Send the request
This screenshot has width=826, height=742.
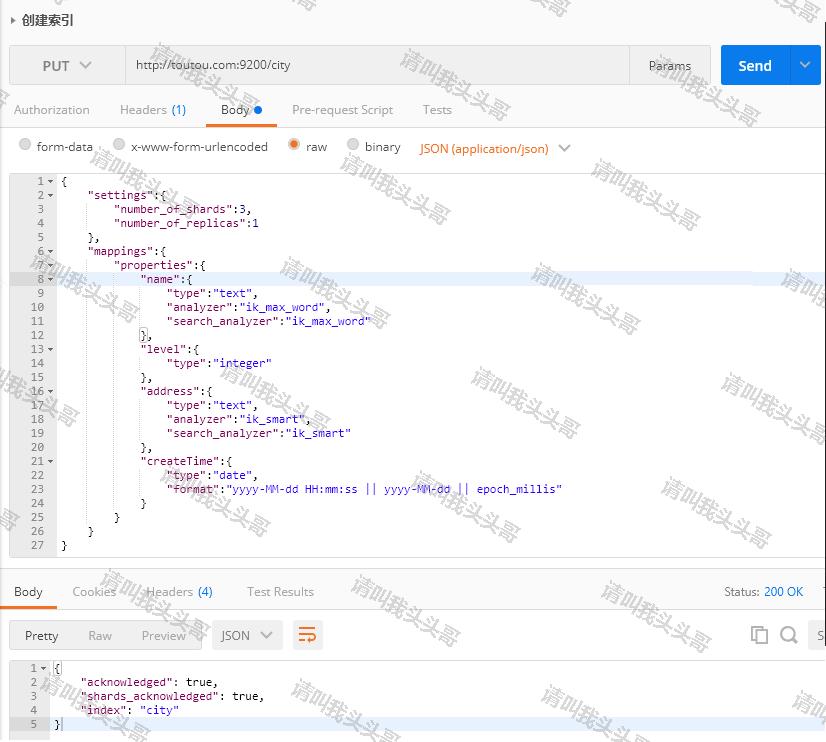point(755,65)
